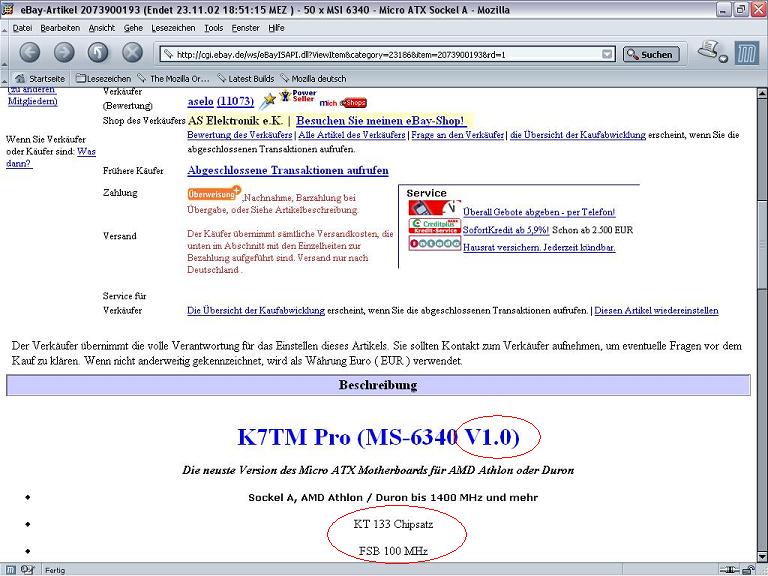Open Besuchen Sie meinen eBay-Shop! link
The height and width of the screenshot is (576, 768).
click(x=380, y=120)
